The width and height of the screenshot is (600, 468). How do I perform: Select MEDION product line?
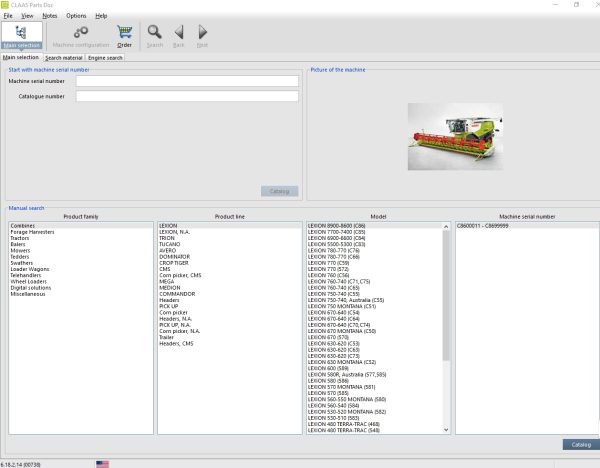pos(230,288)
